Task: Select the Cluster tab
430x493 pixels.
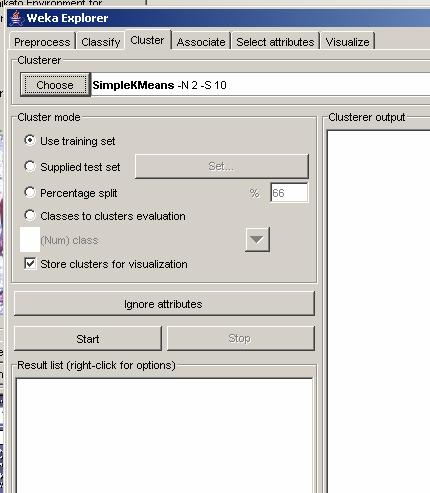Action: [147, 40]
